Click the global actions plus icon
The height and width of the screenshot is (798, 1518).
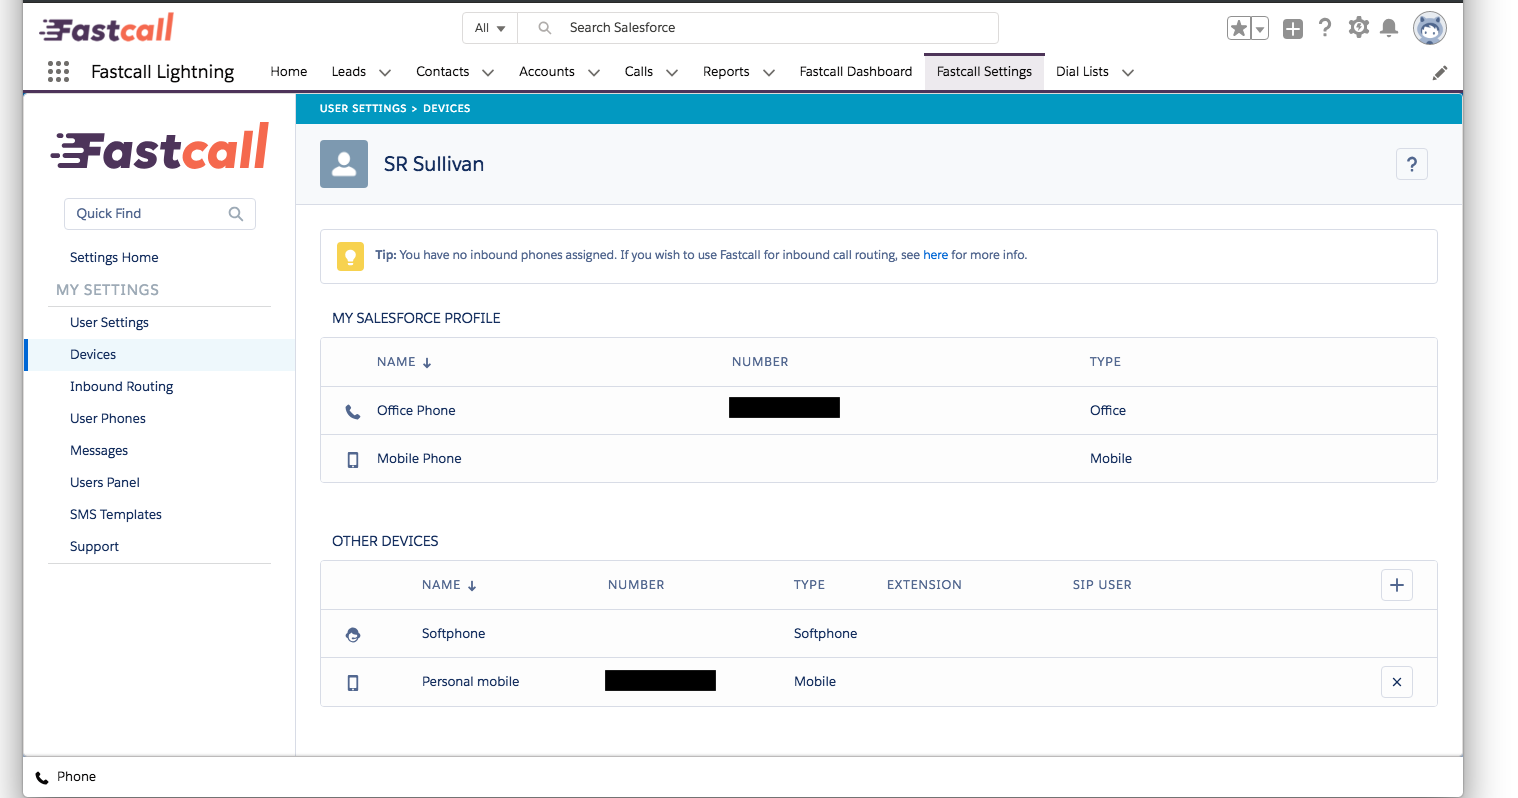point(1293,29)
